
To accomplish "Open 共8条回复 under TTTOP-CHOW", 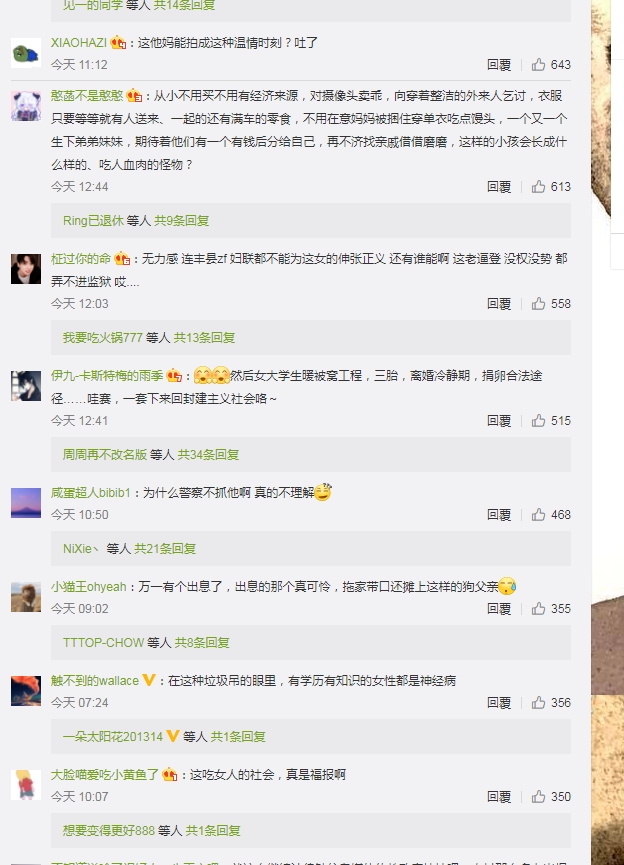I will pos(202,643).
